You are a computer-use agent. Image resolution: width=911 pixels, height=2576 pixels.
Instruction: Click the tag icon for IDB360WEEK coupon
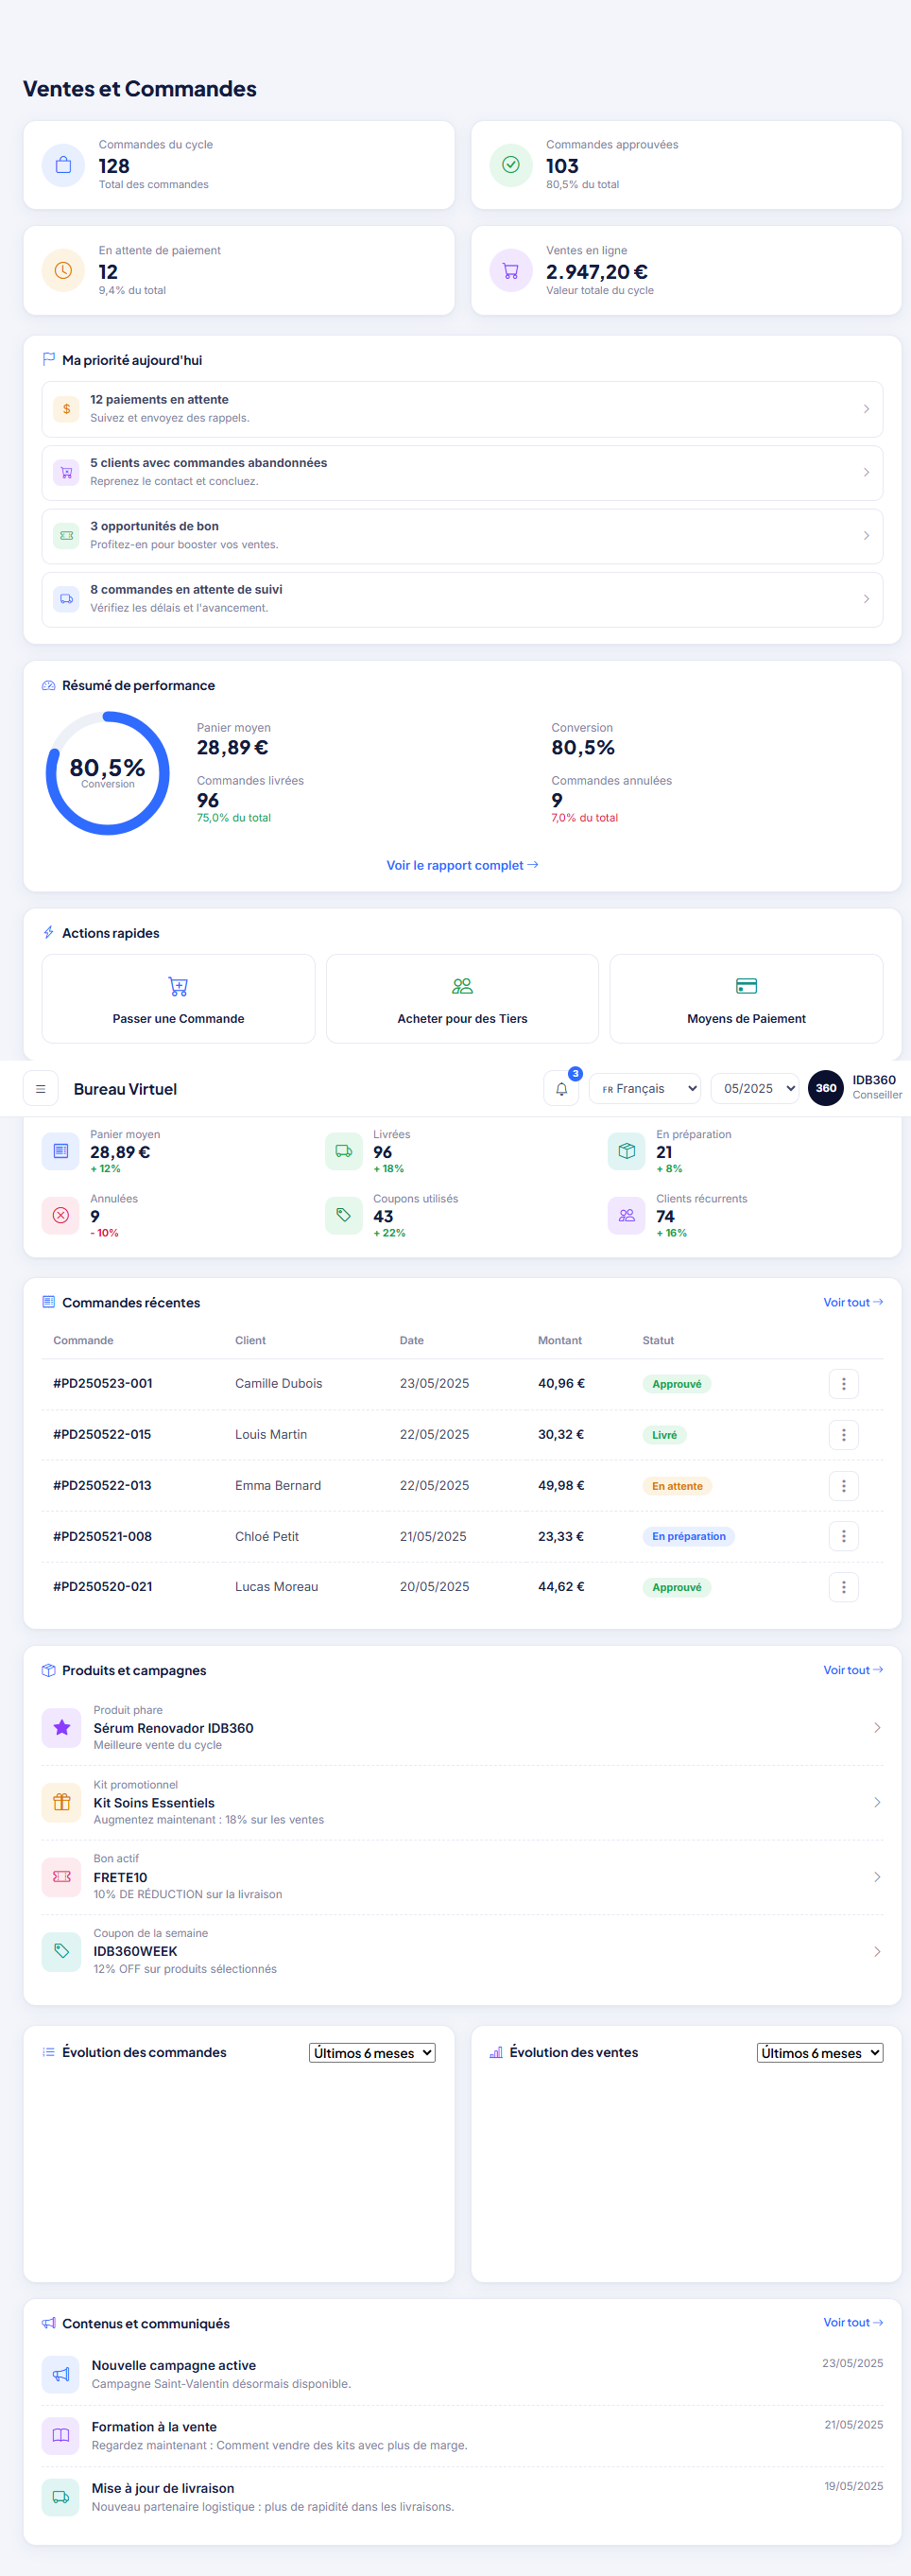click(62, 1951)
